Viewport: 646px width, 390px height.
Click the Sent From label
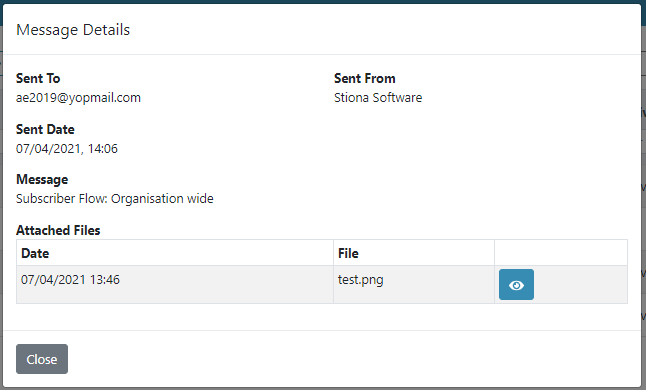coord(365,78)
